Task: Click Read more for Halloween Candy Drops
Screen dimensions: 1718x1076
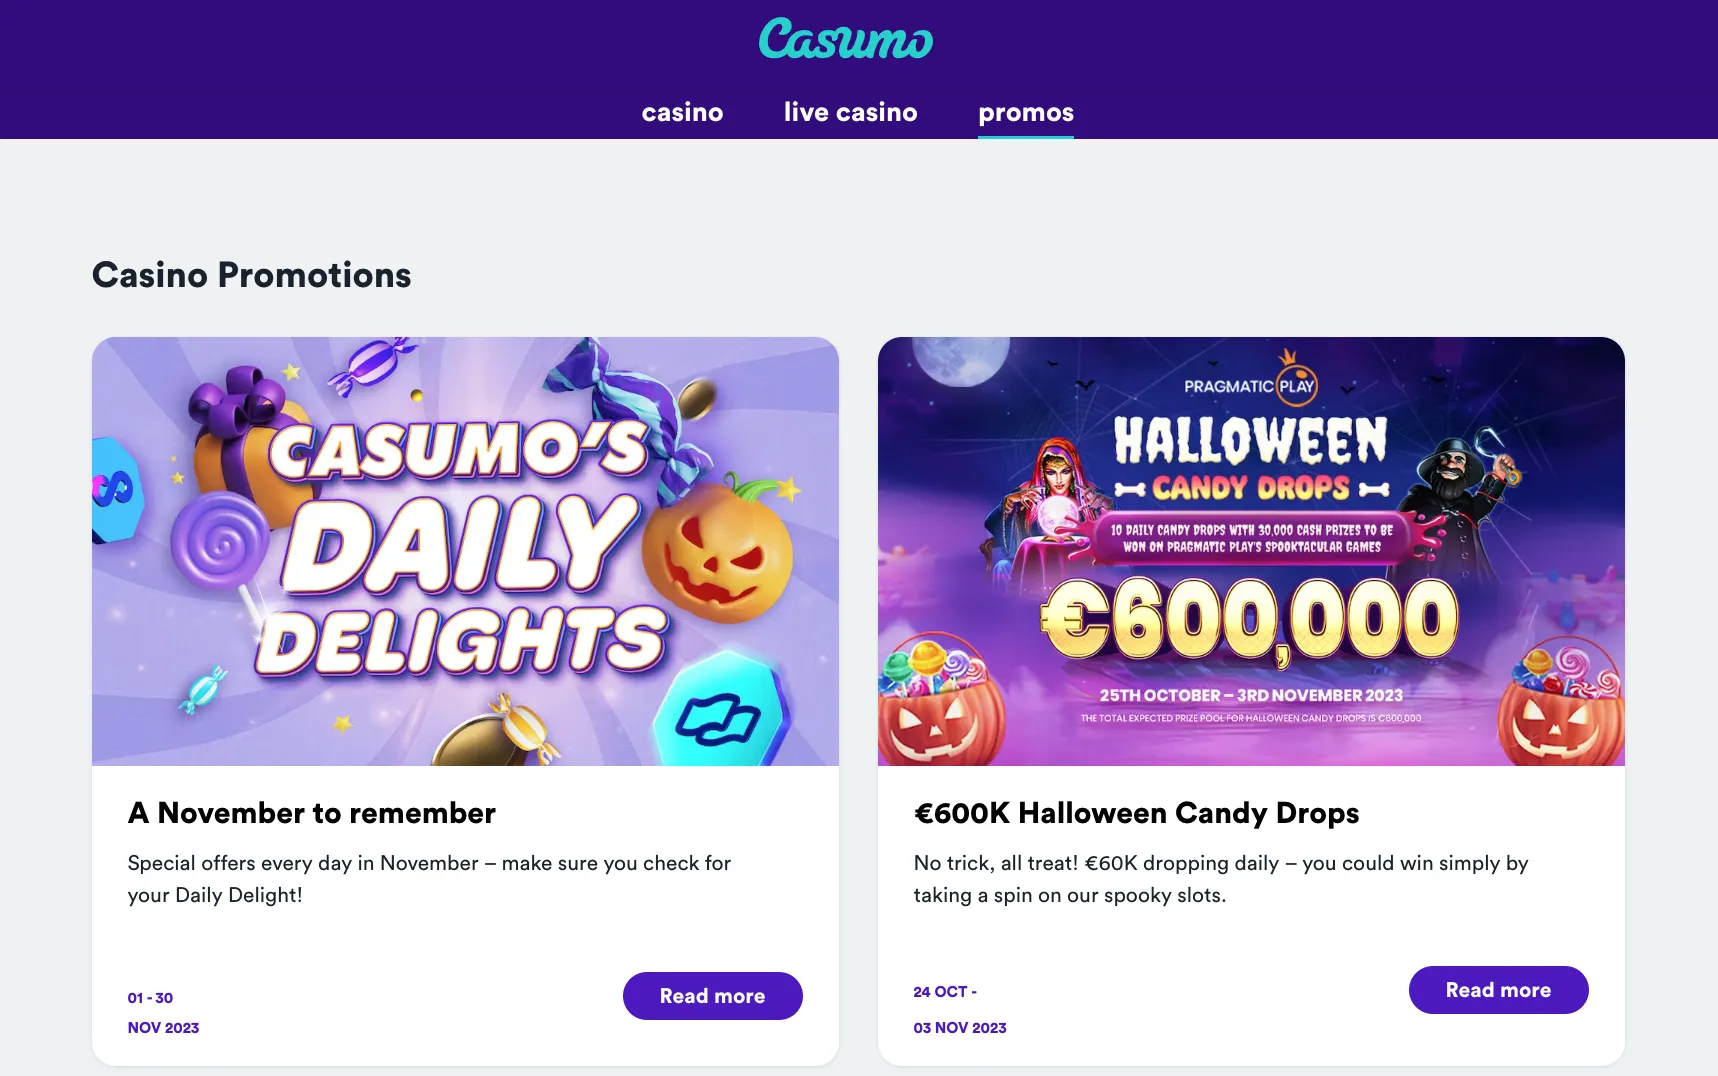Action: pos(1498,990)
